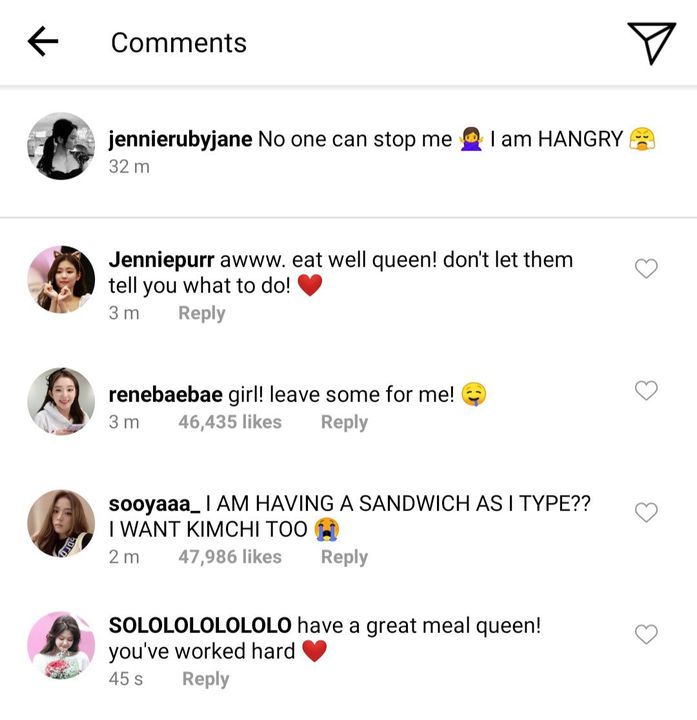
Task: Open SOLOLOLOLOLOLO's profile avatar
Action: (61, 645)
